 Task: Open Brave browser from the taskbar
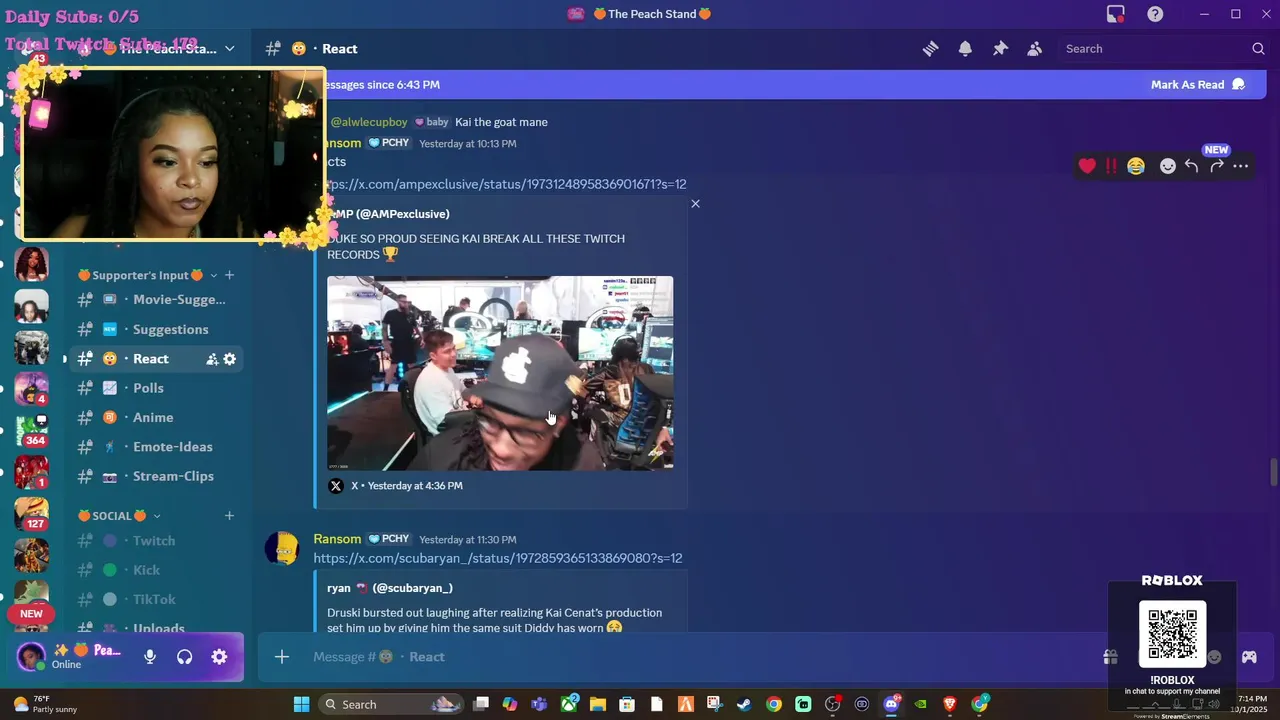click(950, 704)
